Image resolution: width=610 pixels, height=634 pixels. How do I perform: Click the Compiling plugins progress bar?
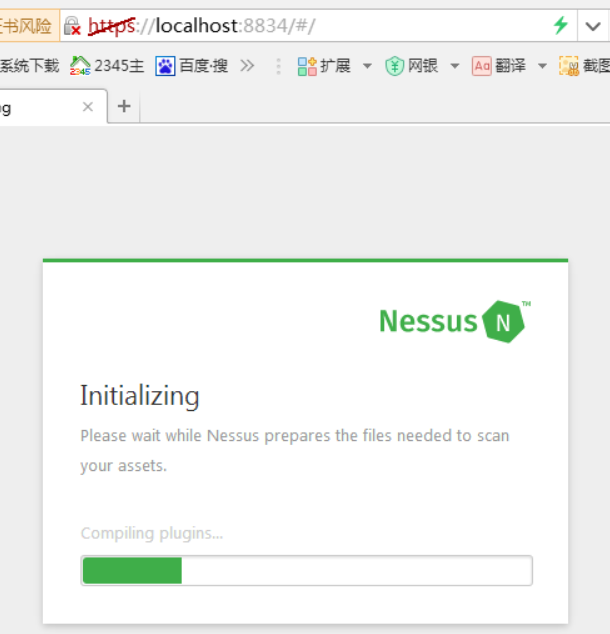306,570
